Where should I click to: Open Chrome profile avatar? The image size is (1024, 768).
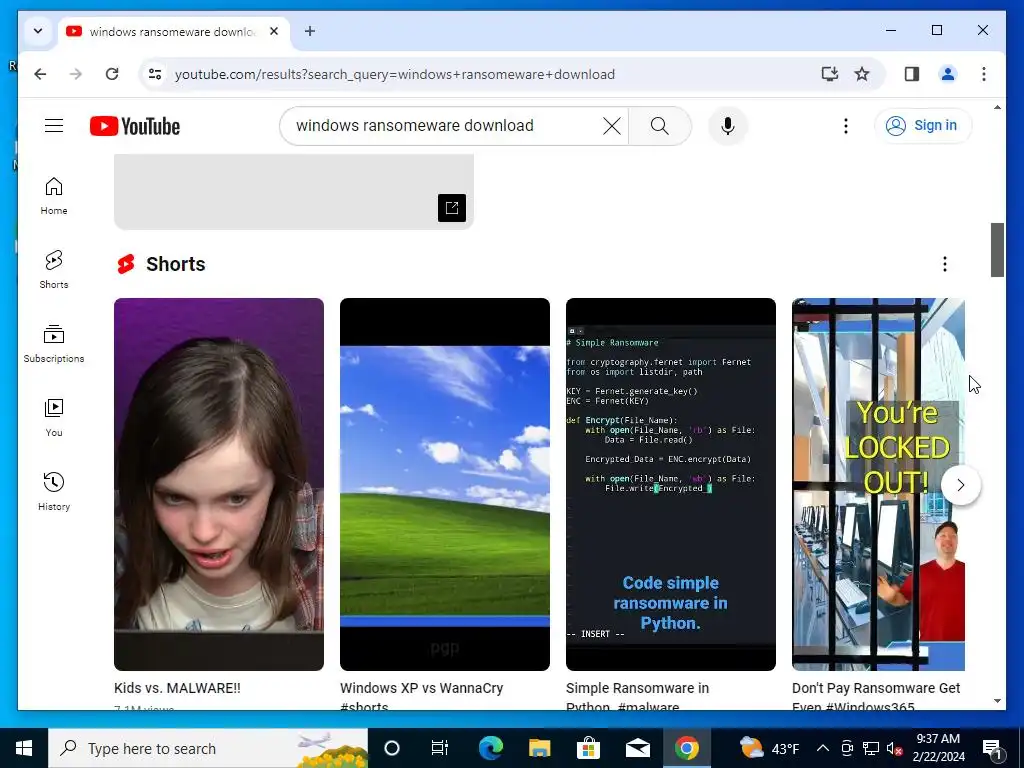coord(948,74)
